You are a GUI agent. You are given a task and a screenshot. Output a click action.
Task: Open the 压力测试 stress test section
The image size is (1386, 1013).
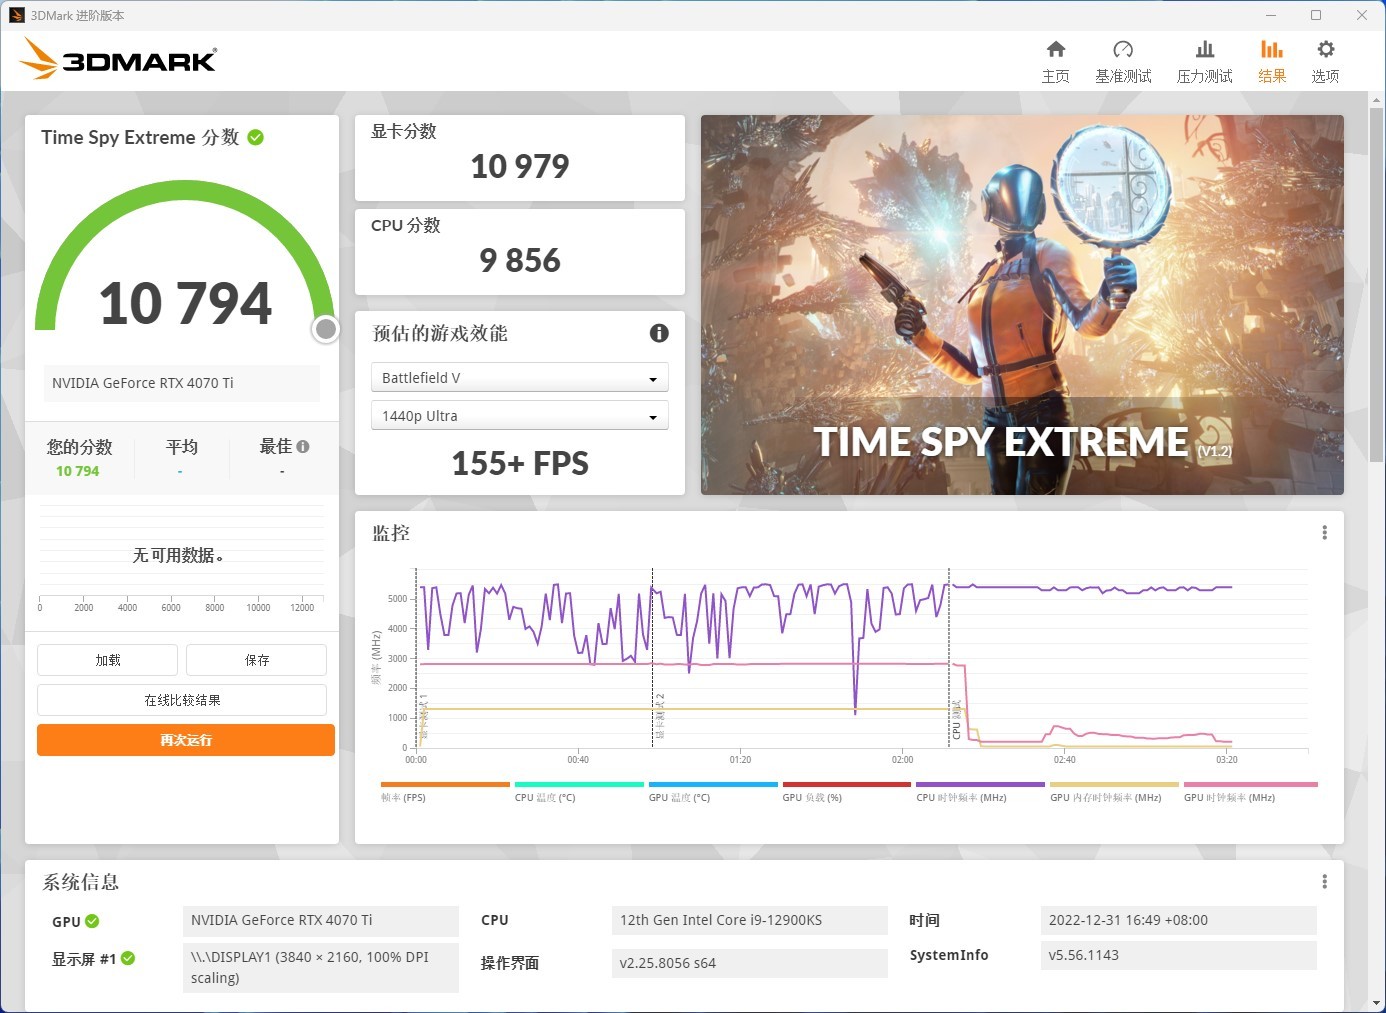click(1204, 58)
